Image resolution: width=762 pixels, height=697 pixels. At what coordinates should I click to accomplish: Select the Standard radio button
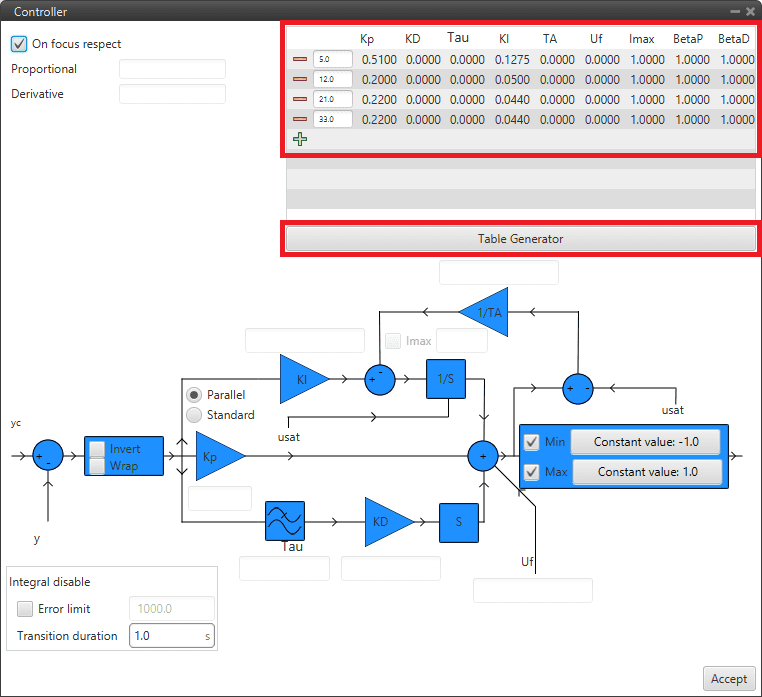(x=194, y=414)
